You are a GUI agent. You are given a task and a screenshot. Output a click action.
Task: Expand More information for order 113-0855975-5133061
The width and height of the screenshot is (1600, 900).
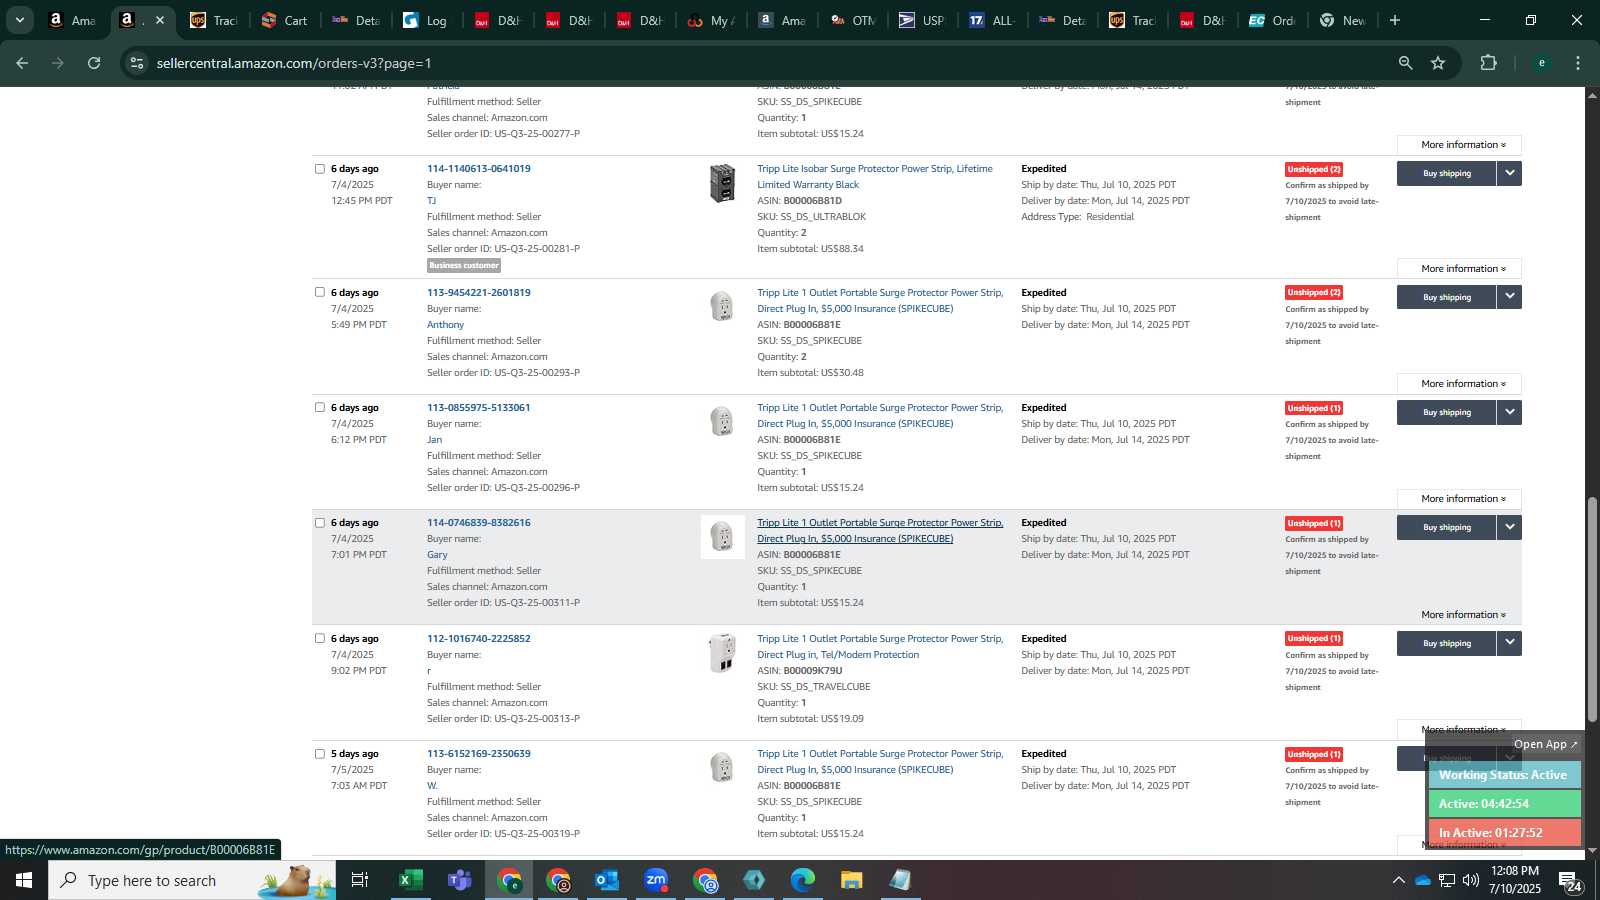point(1459,499)
